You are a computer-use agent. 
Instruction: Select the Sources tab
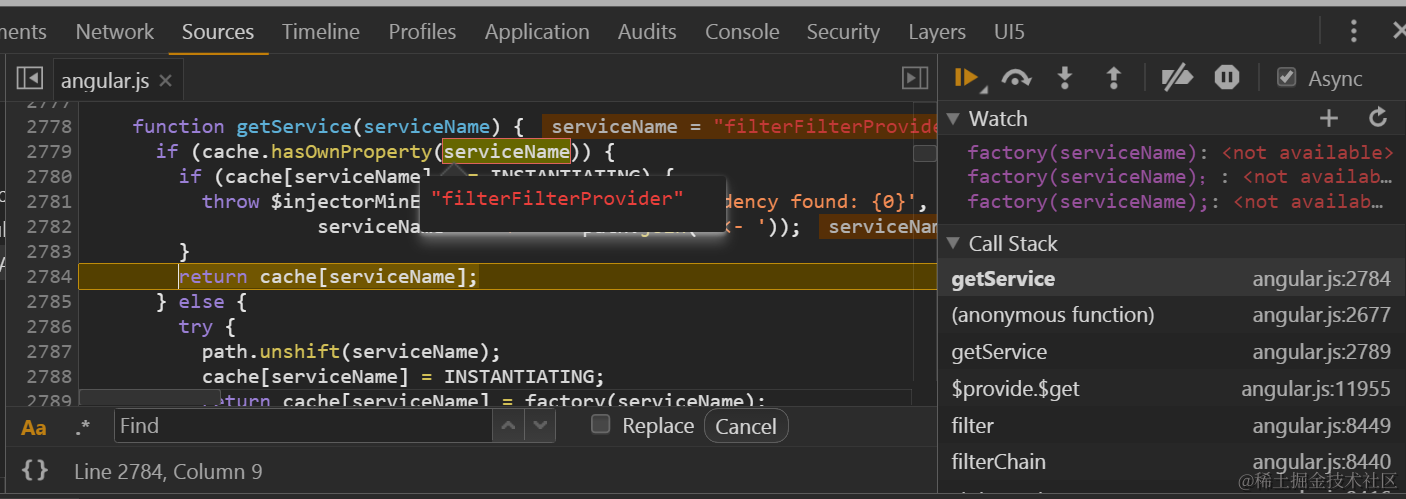point(218,32)
